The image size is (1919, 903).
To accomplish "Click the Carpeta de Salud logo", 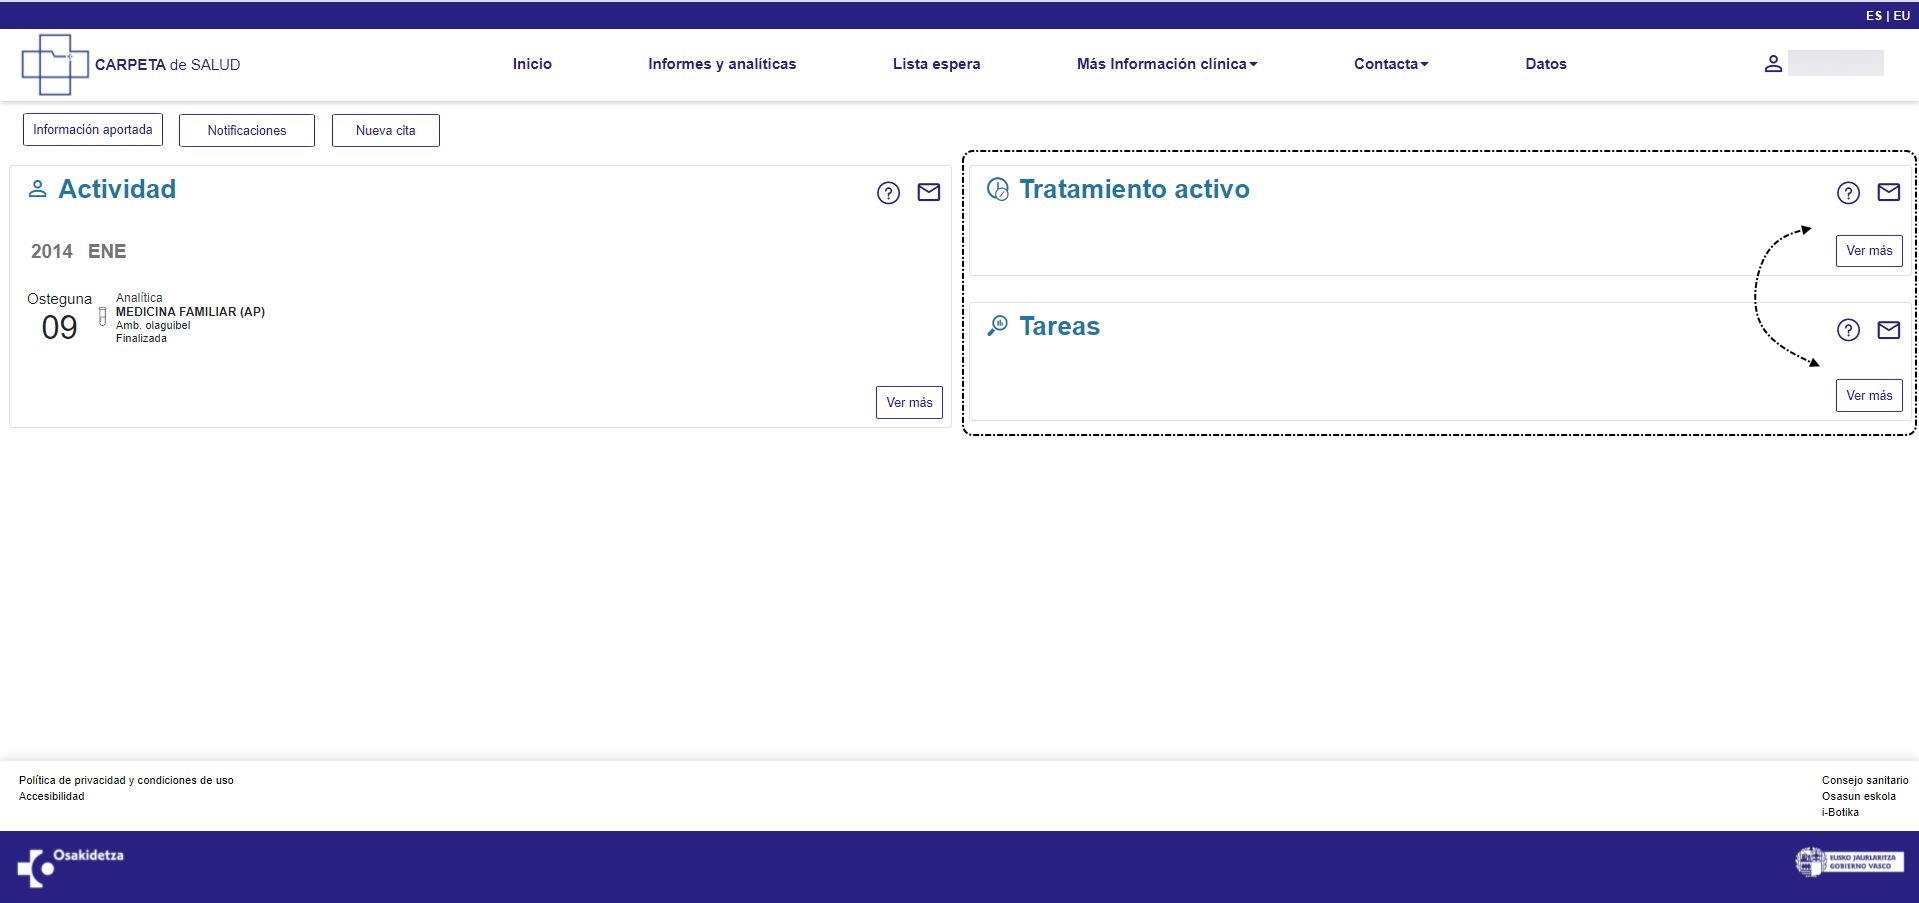I will 131,64.
